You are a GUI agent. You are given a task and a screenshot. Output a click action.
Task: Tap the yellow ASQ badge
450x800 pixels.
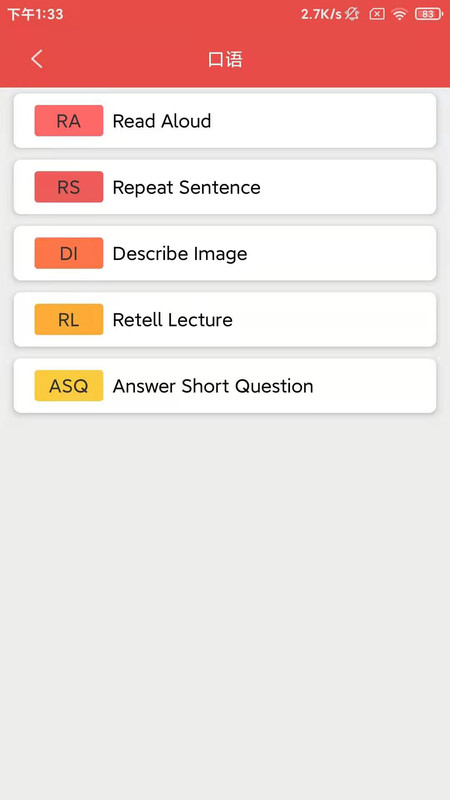click(69, 386)
